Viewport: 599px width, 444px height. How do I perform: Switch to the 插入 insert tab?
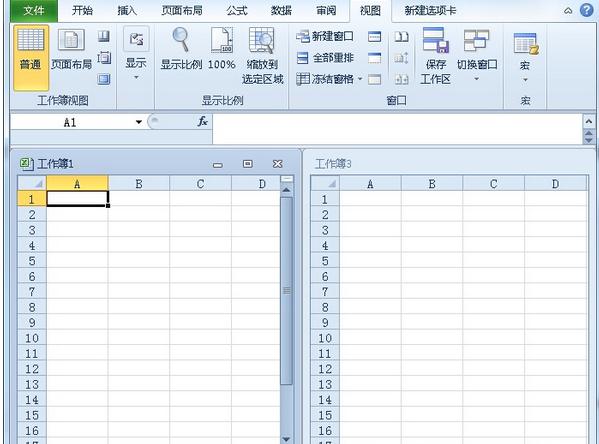click(127, 11)
